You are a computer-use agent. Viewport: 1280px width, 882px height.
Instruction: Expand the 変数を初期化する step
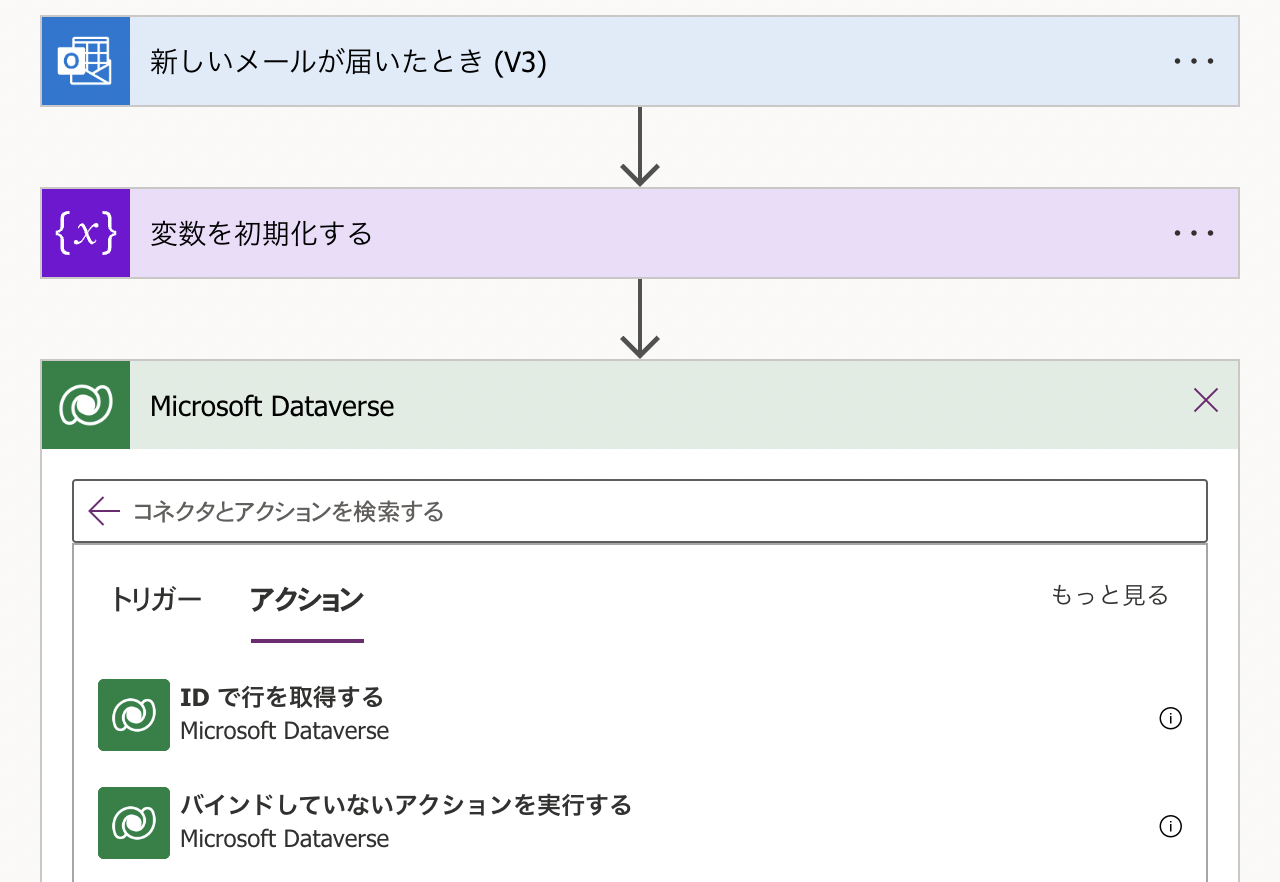(x=640, y=233)
